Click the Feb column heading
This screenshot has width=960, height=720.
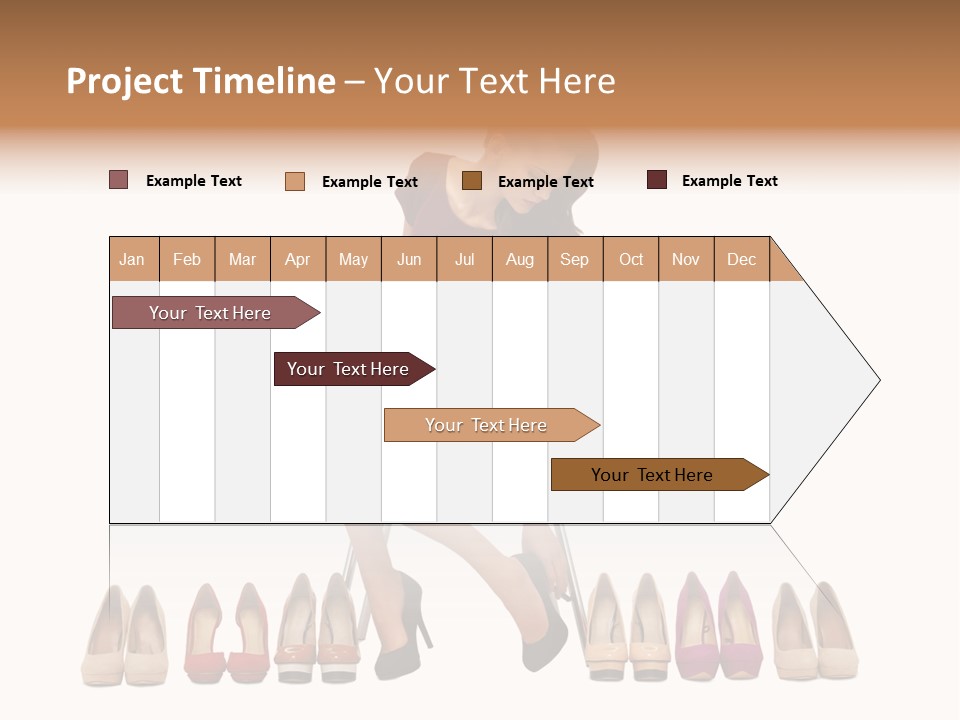188,259
